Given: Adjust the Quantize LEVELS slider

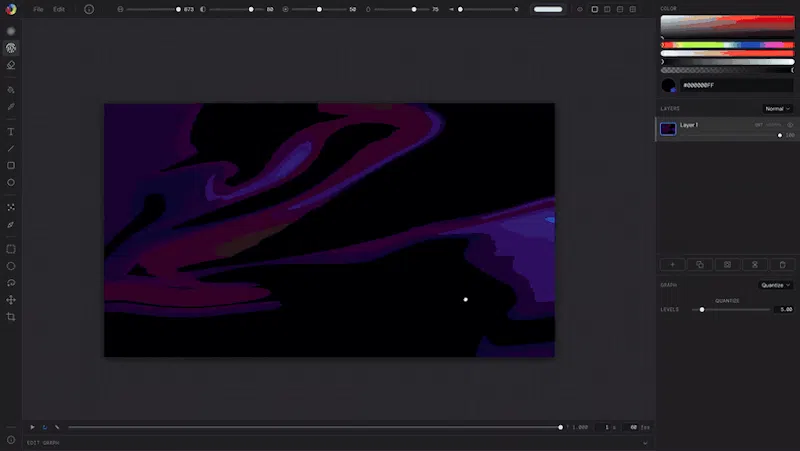Looking at the screenshot, I should [731, 309].
